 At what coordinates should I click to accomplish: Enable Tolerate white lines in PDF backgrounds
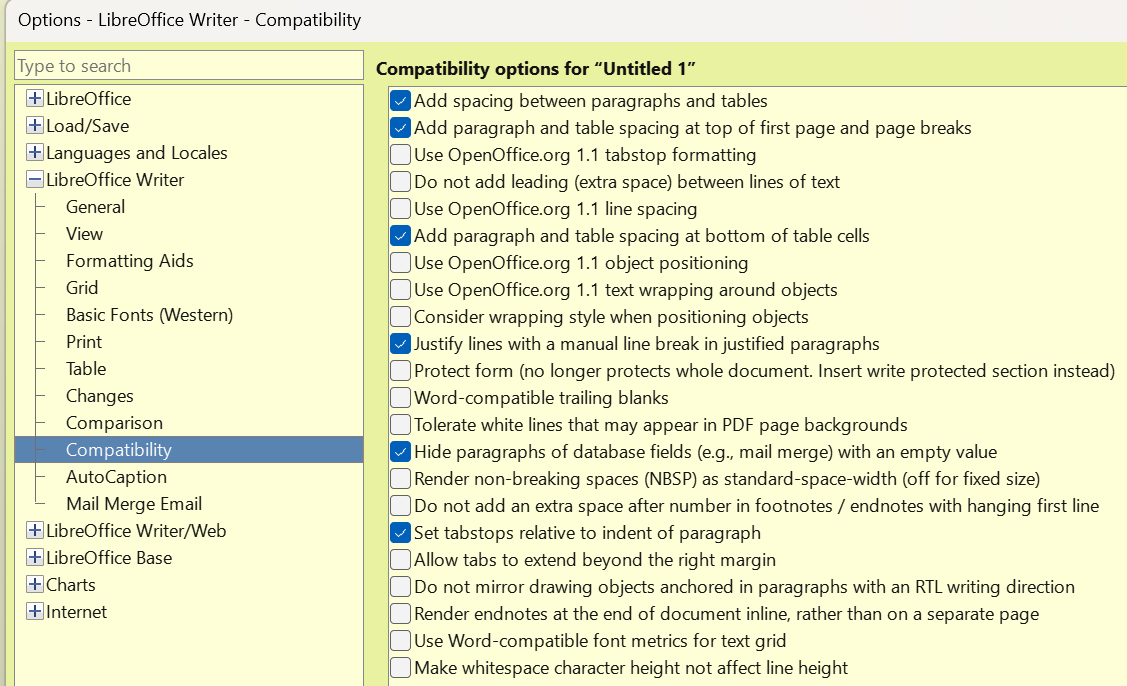(x=400, y=425)
